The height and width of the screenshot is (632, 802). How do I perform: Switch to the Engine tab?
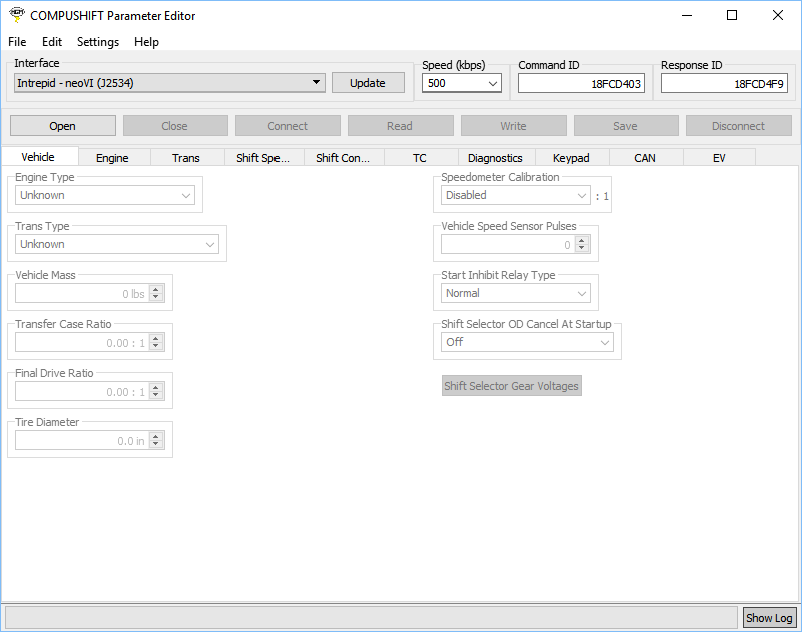[x=112, y=158]
